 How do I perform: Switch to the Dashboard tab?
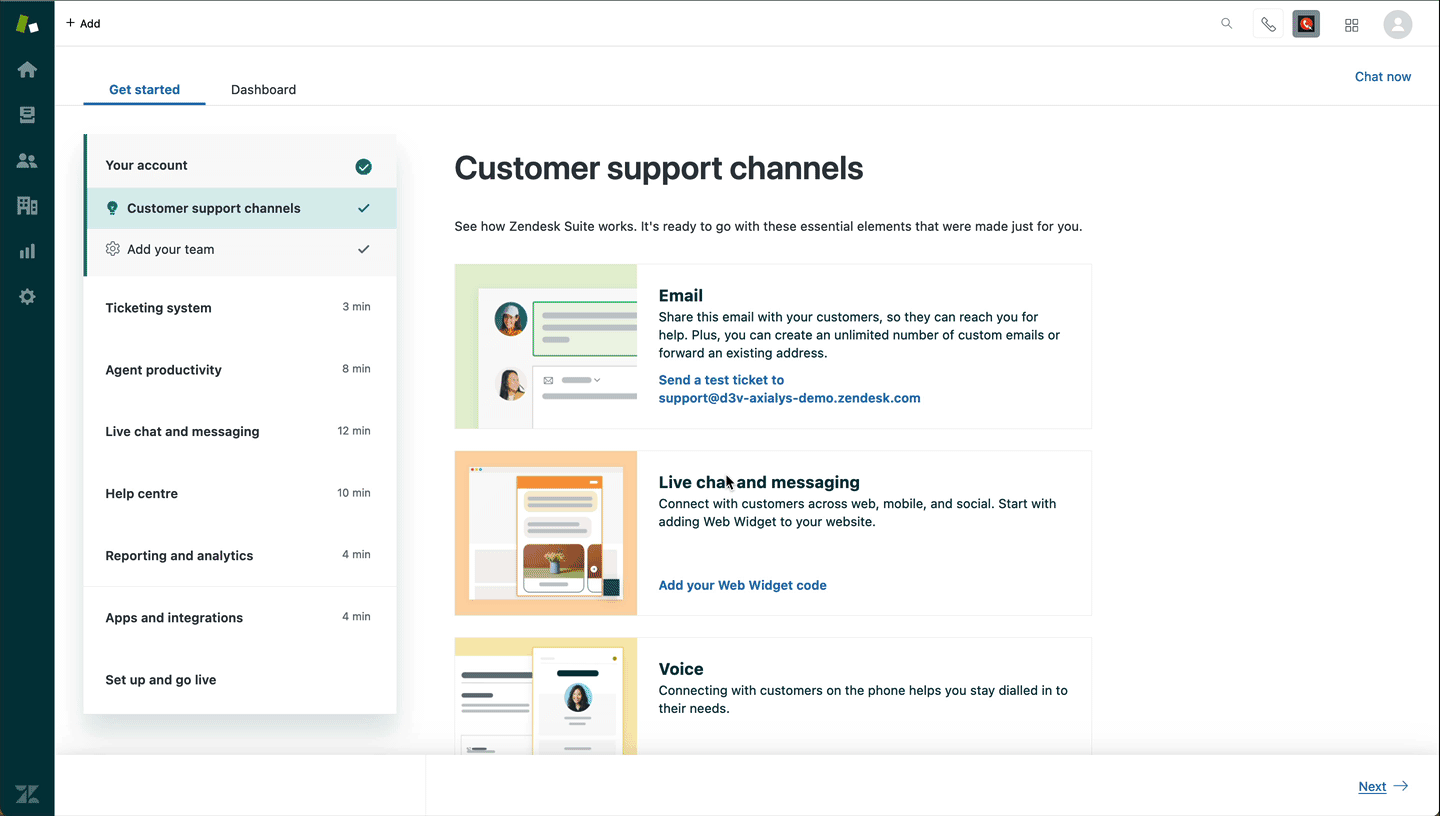pyautogui.click(x=263, y=90)
